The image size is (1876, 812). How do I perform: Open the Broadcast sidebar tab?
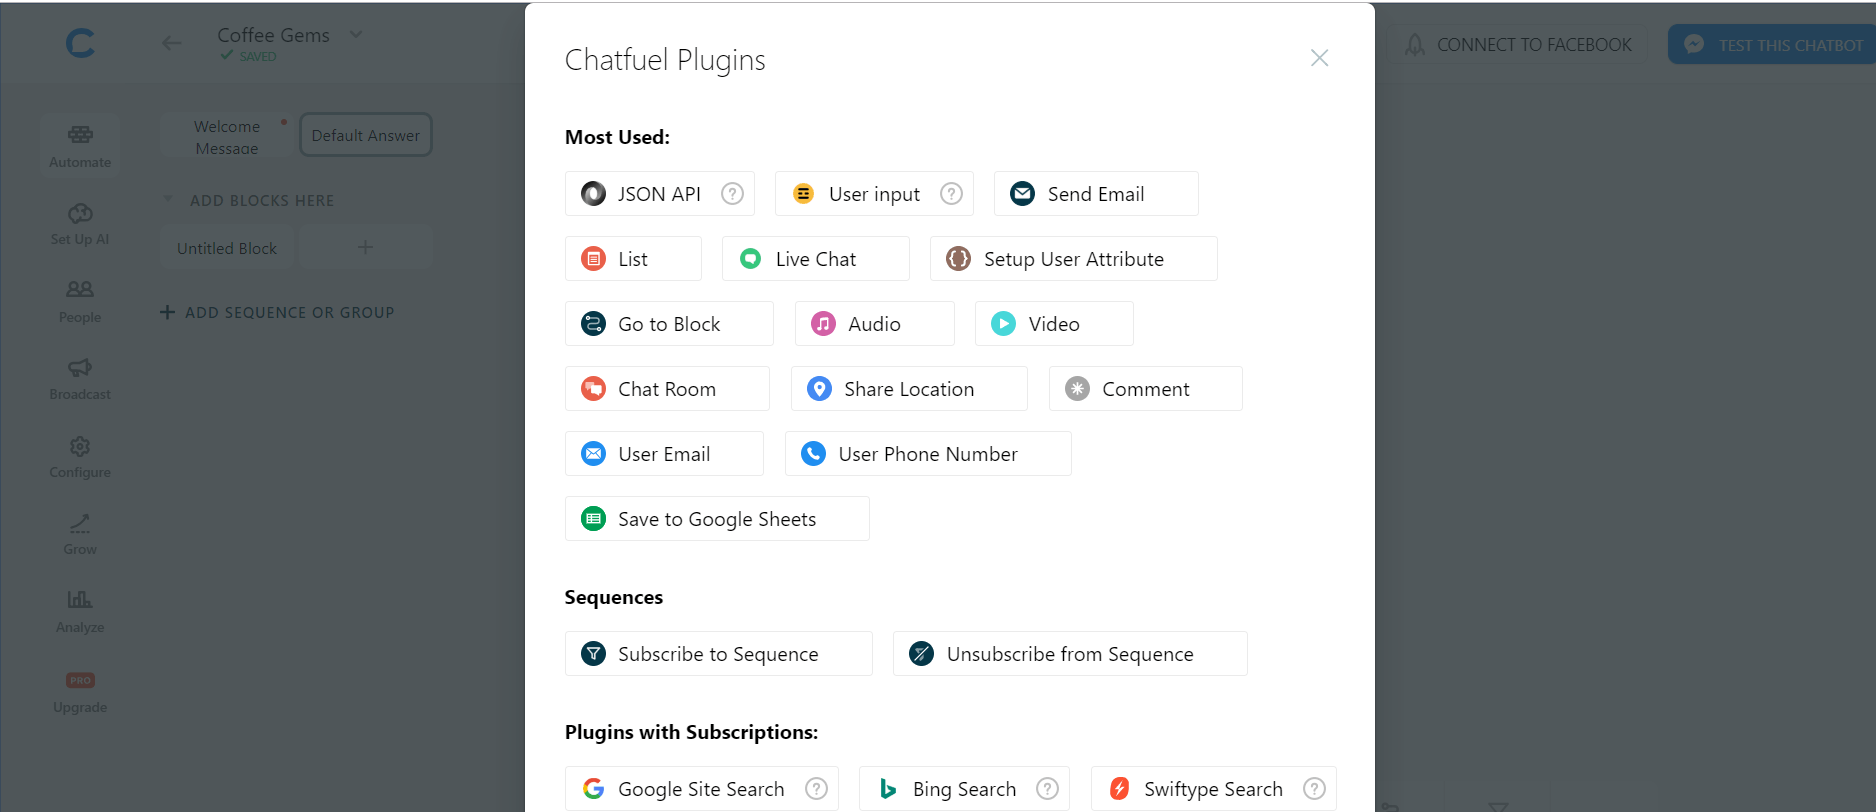(80, 379)
